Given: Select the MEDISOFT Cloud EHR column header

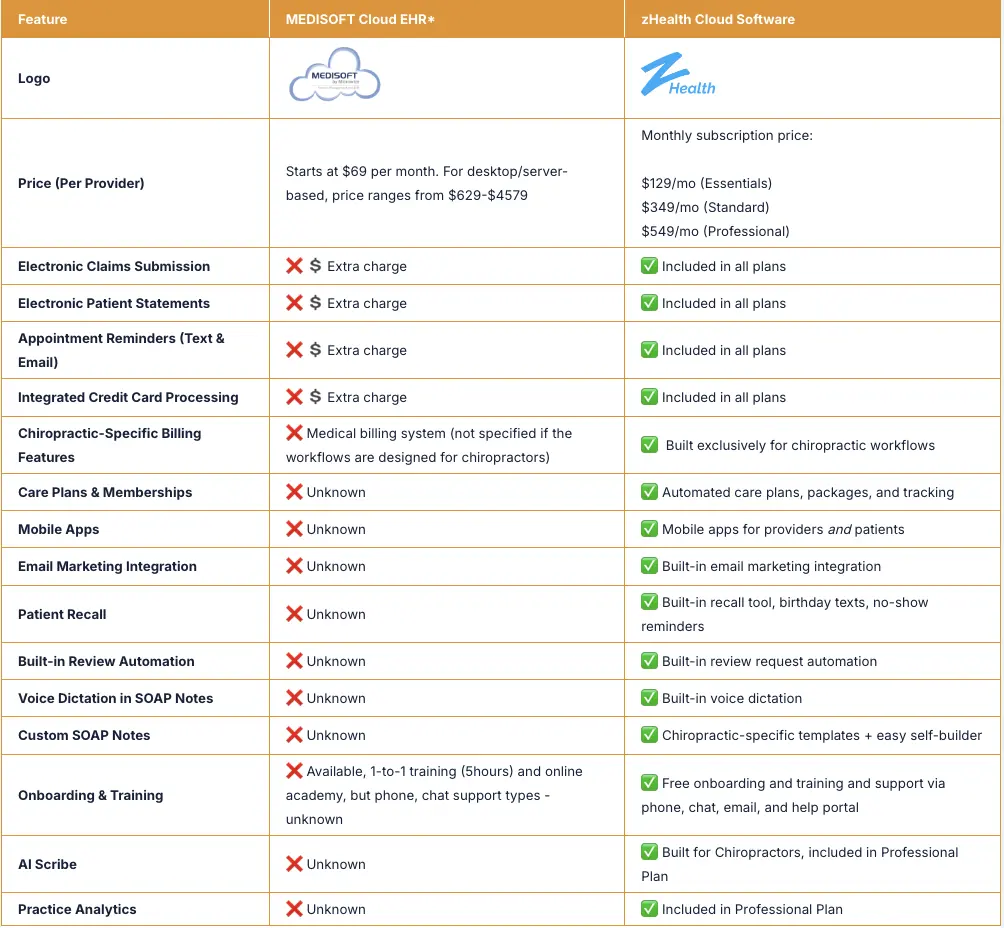Looking at the screenshot, I should pos(360,18).
